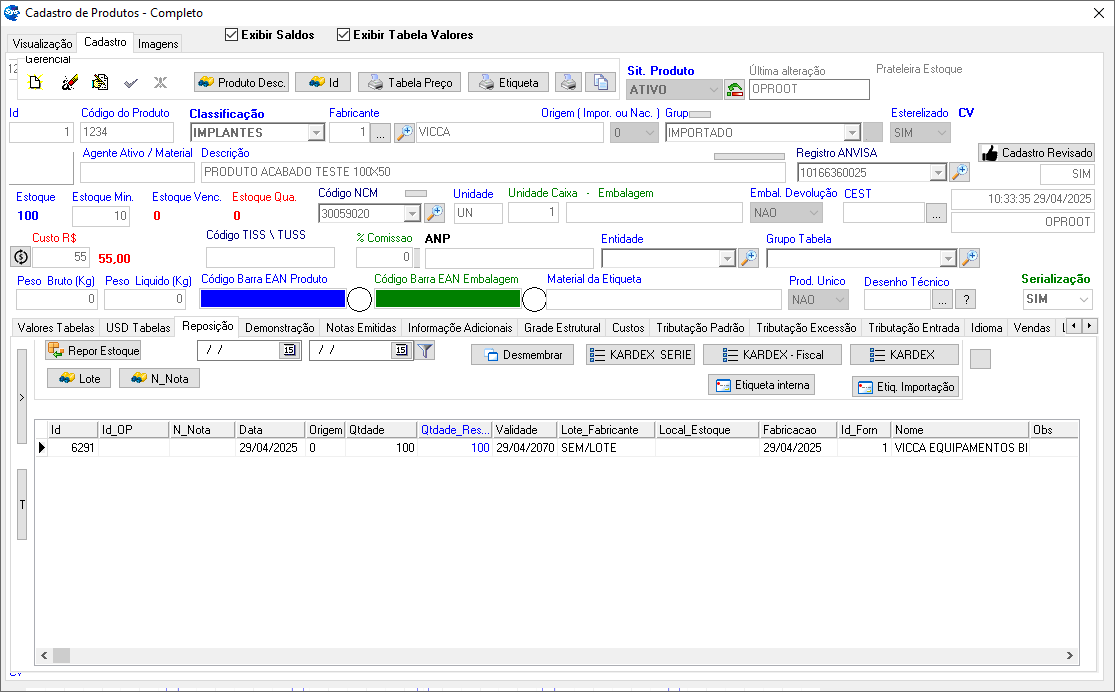Open the Imagens tab
Screen dimensions: 1115x692
click(x=158, y=44)
